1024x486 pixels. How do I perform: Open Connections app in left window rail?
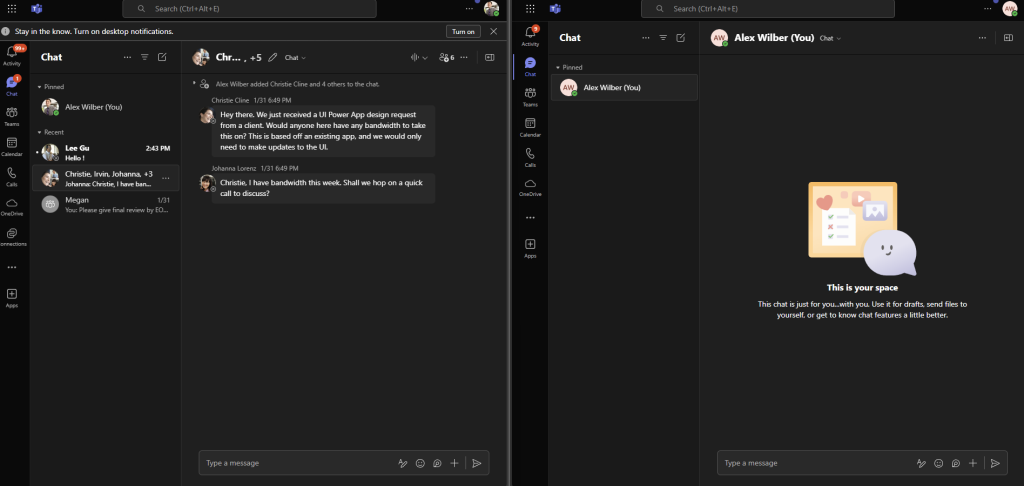12,236
